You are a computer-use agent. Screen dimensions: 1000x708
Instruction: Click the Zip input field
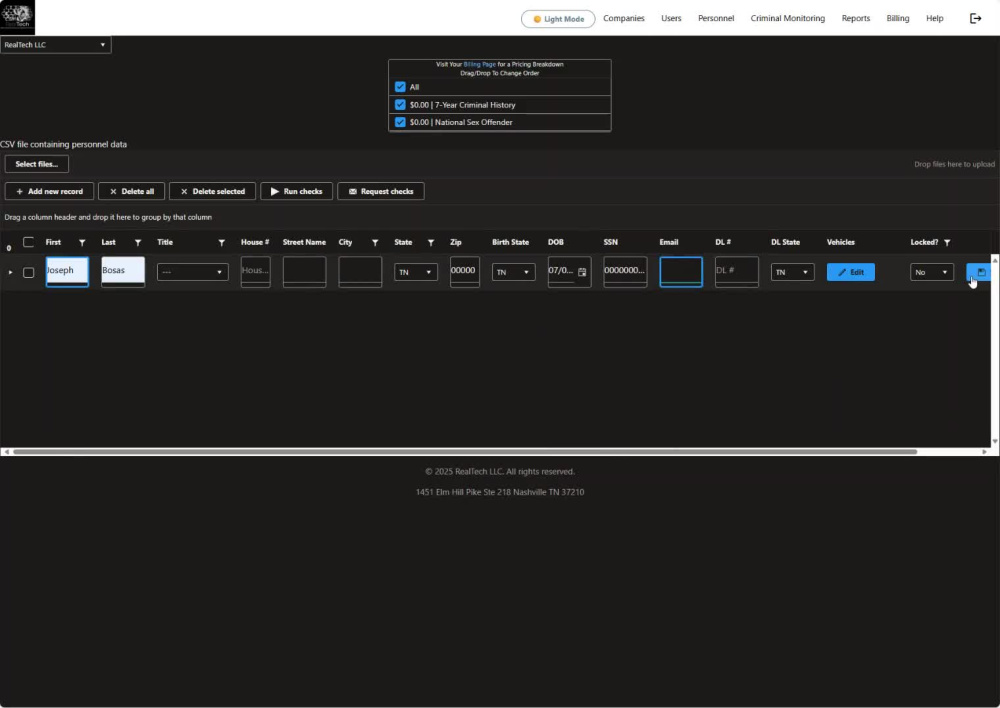[x=465, y=272]
